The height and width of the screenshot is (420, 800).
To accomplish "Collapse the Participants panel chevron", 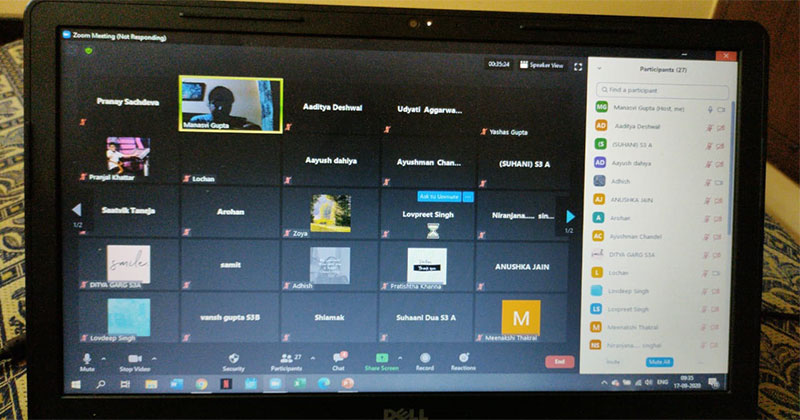I will (x=598, y=68).
